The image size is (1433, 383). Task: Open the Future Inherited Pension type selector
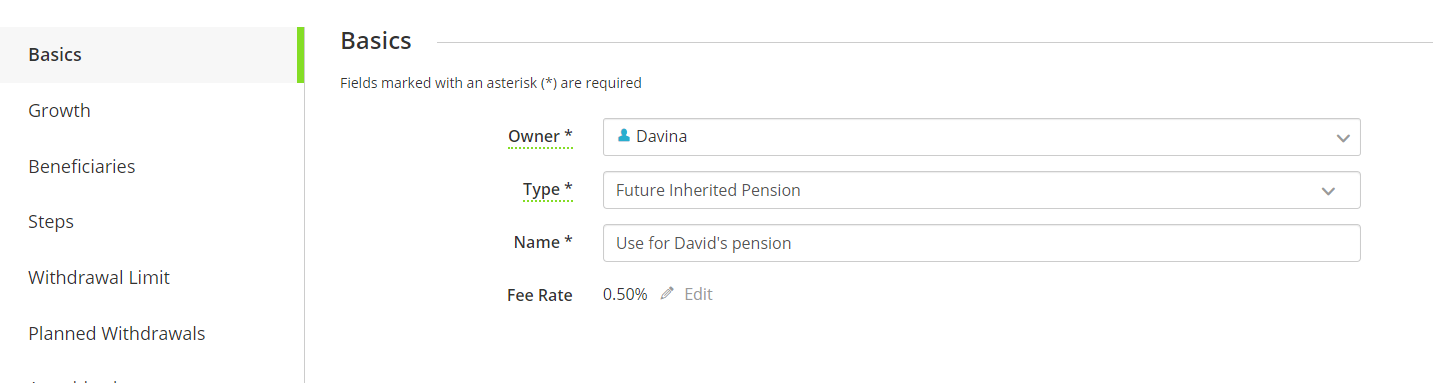click(x=981, y=190)
